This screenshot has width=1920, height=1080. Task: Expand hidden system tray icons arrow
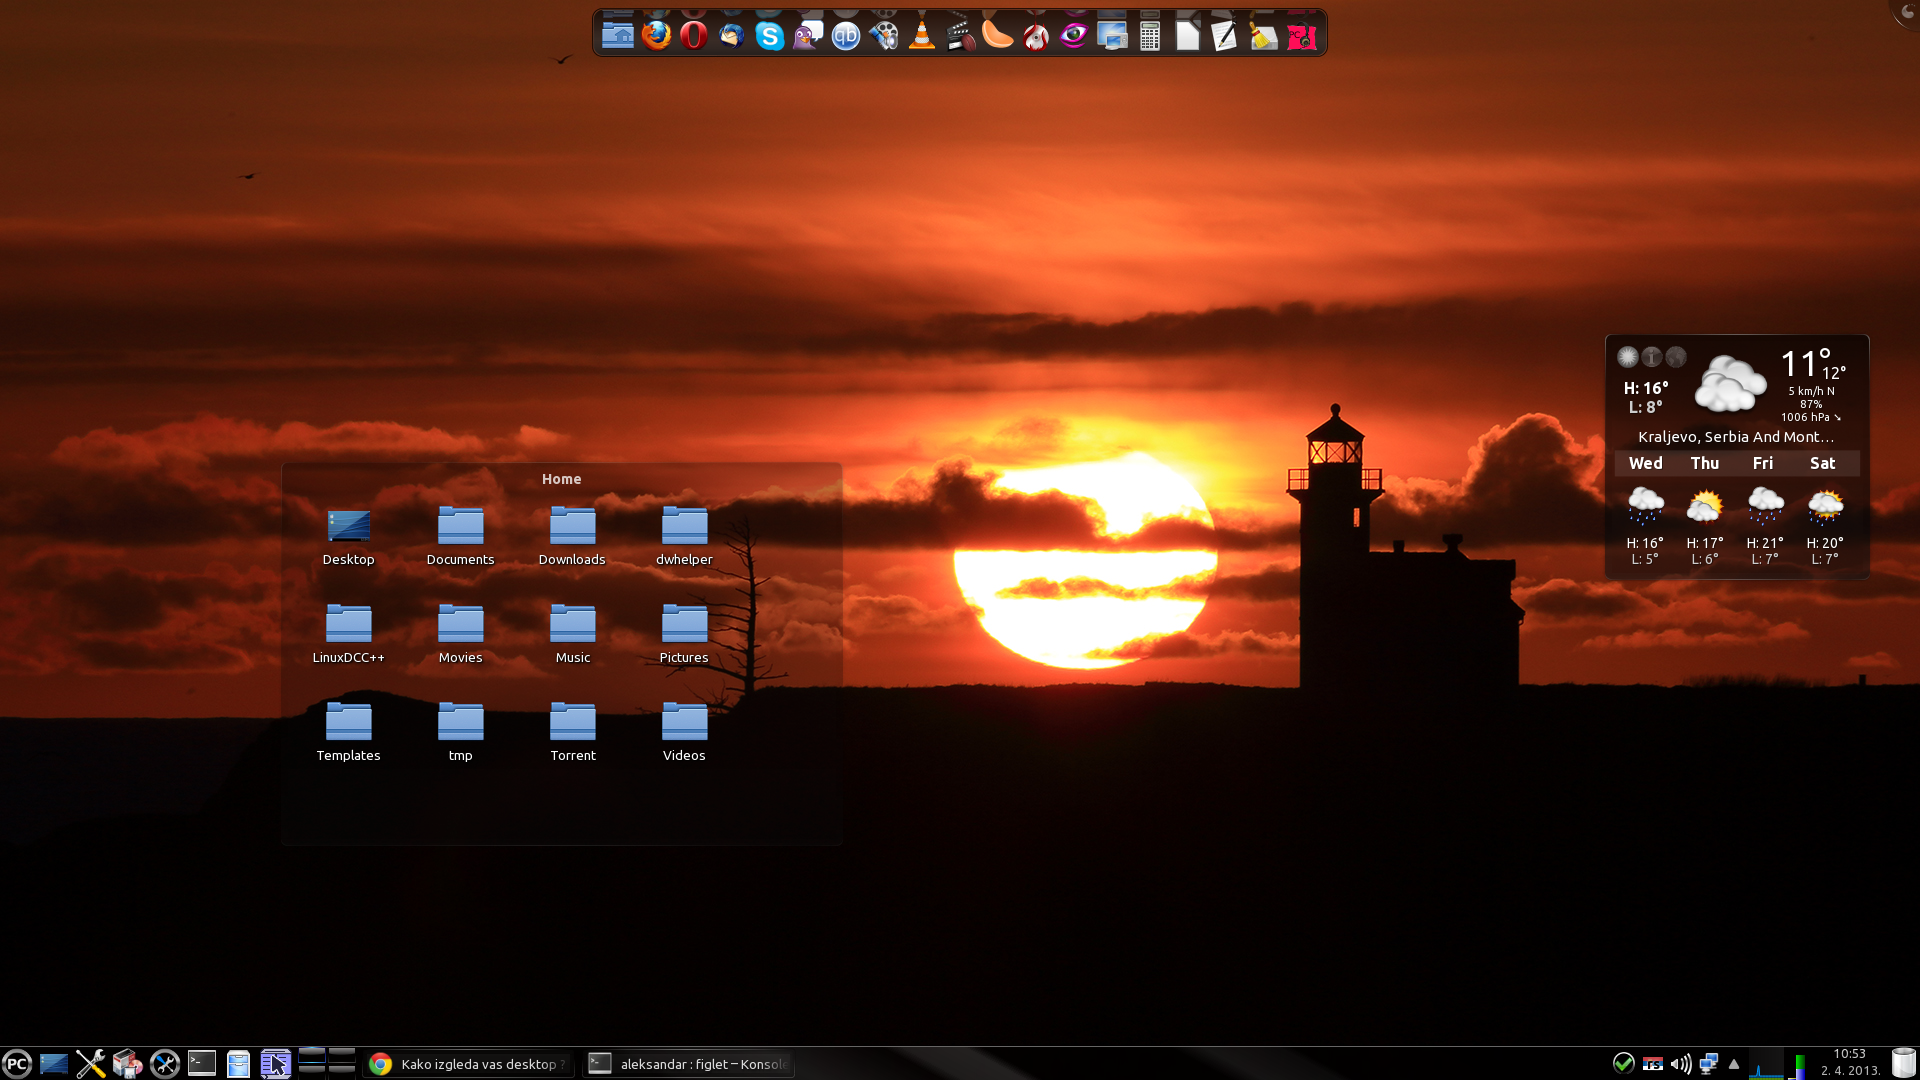1734,1064
